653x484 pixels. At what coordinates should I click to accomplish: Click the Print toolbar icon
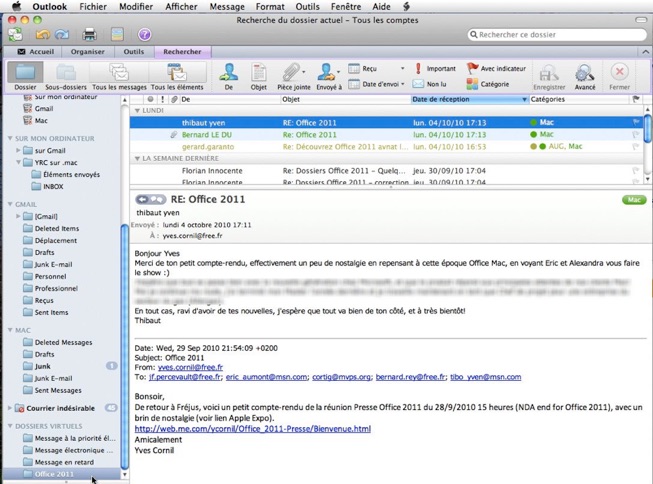[89, 35]
